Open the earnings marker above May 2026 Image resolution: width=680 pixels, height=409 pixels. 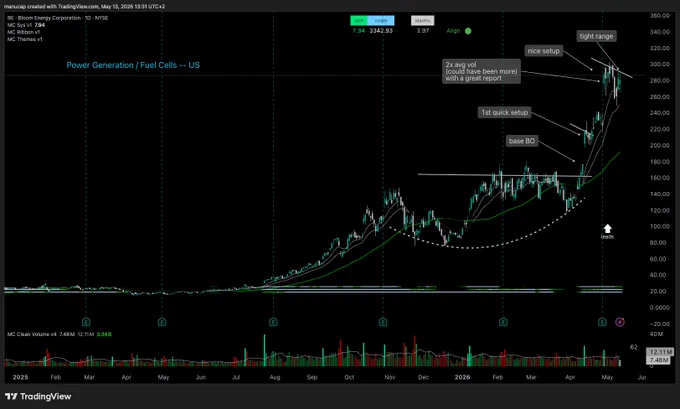pyautogui.click(x=602, y=322)
